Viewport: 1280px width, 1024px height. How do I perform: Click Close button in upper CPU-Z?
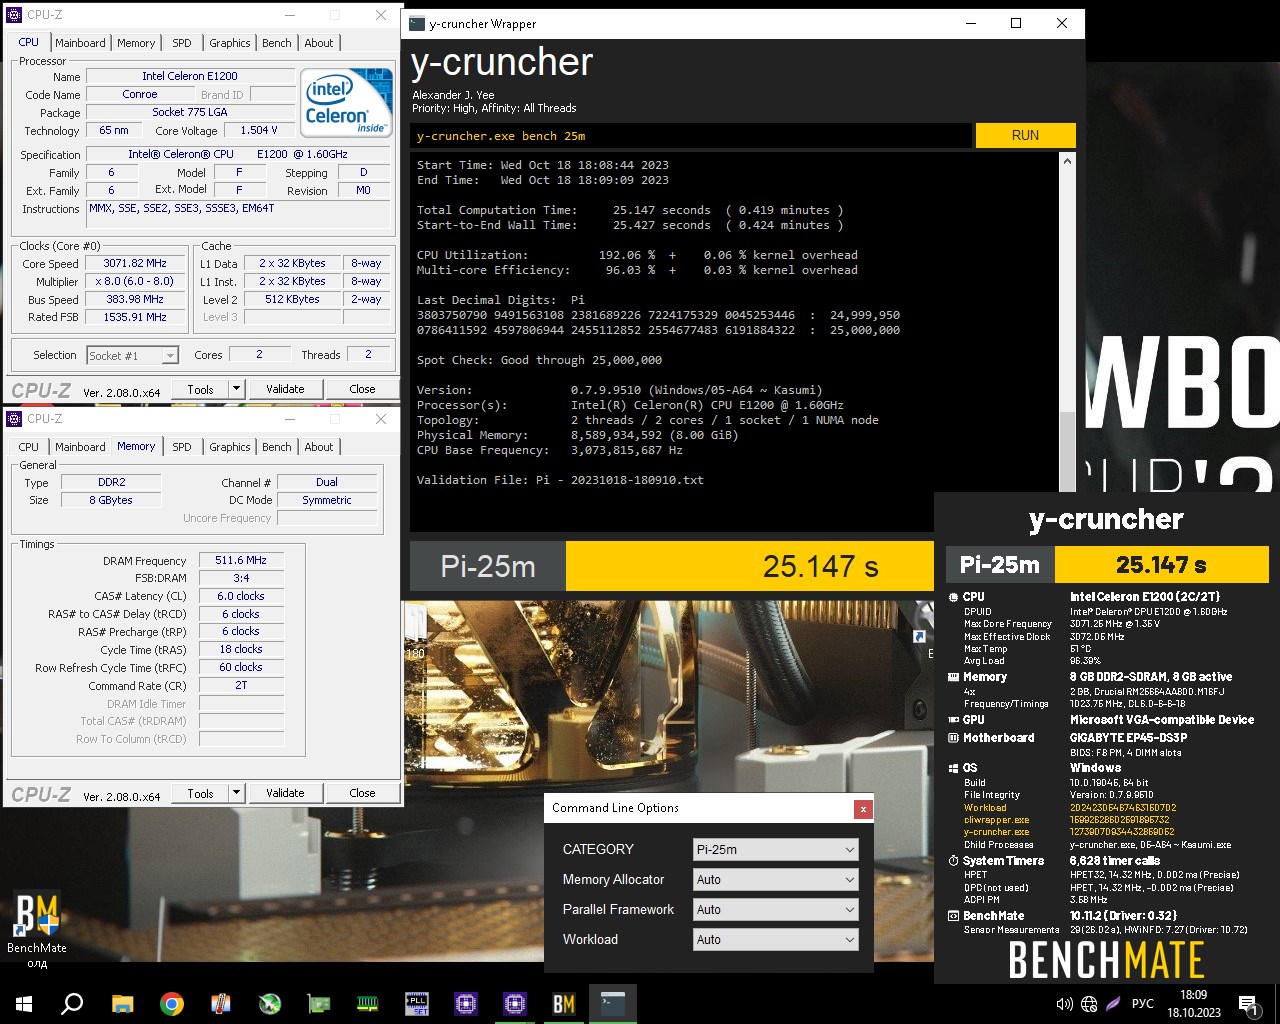coord(362,389)
